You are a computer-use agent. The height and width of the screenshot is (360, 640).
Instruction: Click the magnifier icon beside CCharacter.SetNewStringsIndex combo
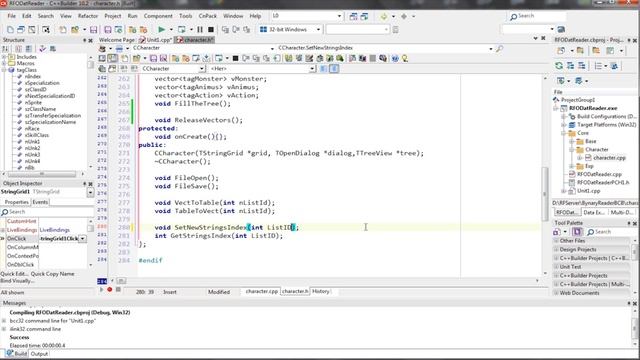499,49
